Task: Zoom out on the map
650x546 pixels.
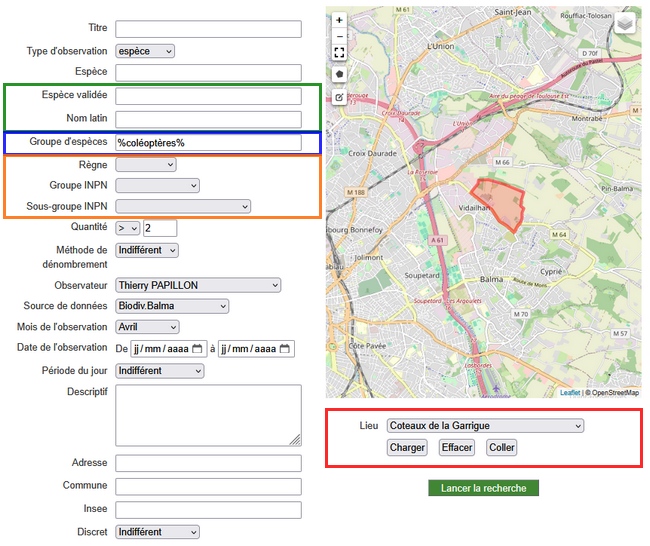Action: [339, 36]
